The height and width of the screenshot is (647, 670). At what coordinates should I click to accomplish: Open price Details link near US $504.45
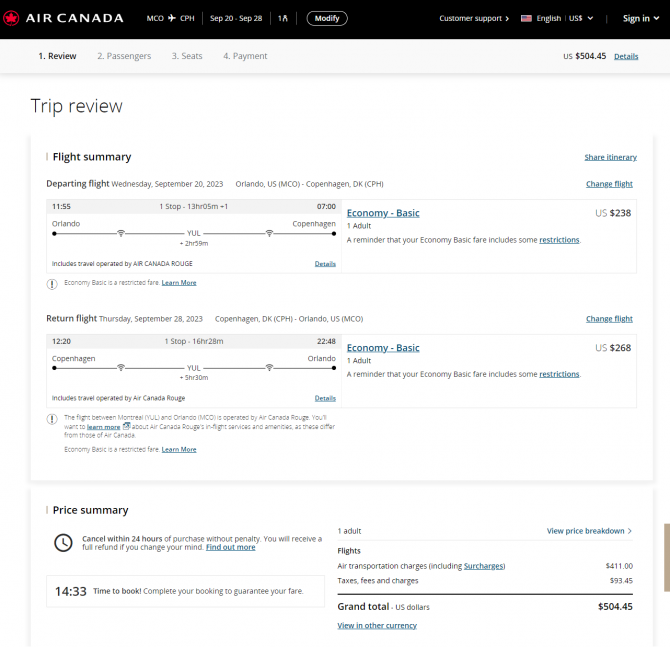[626, 56]
